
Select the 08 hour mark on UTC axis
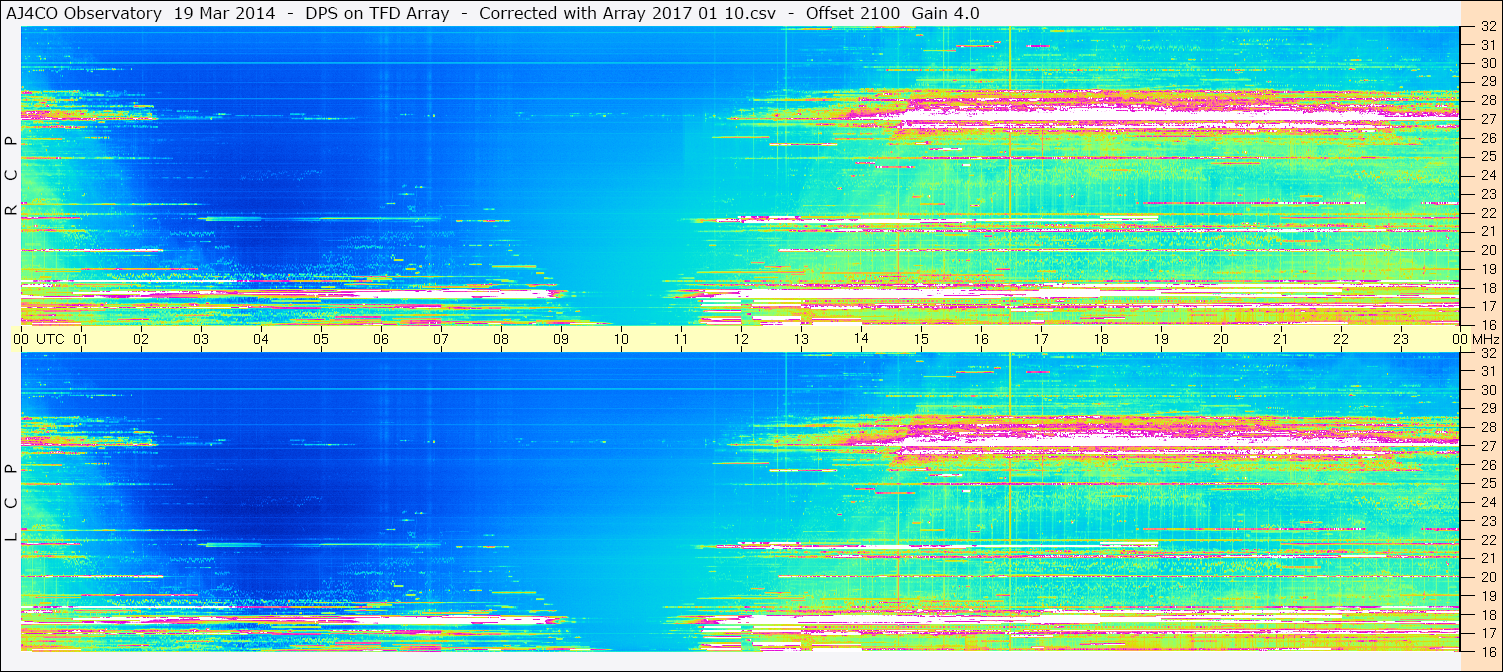pyautogui.click(x=501, y=339)
